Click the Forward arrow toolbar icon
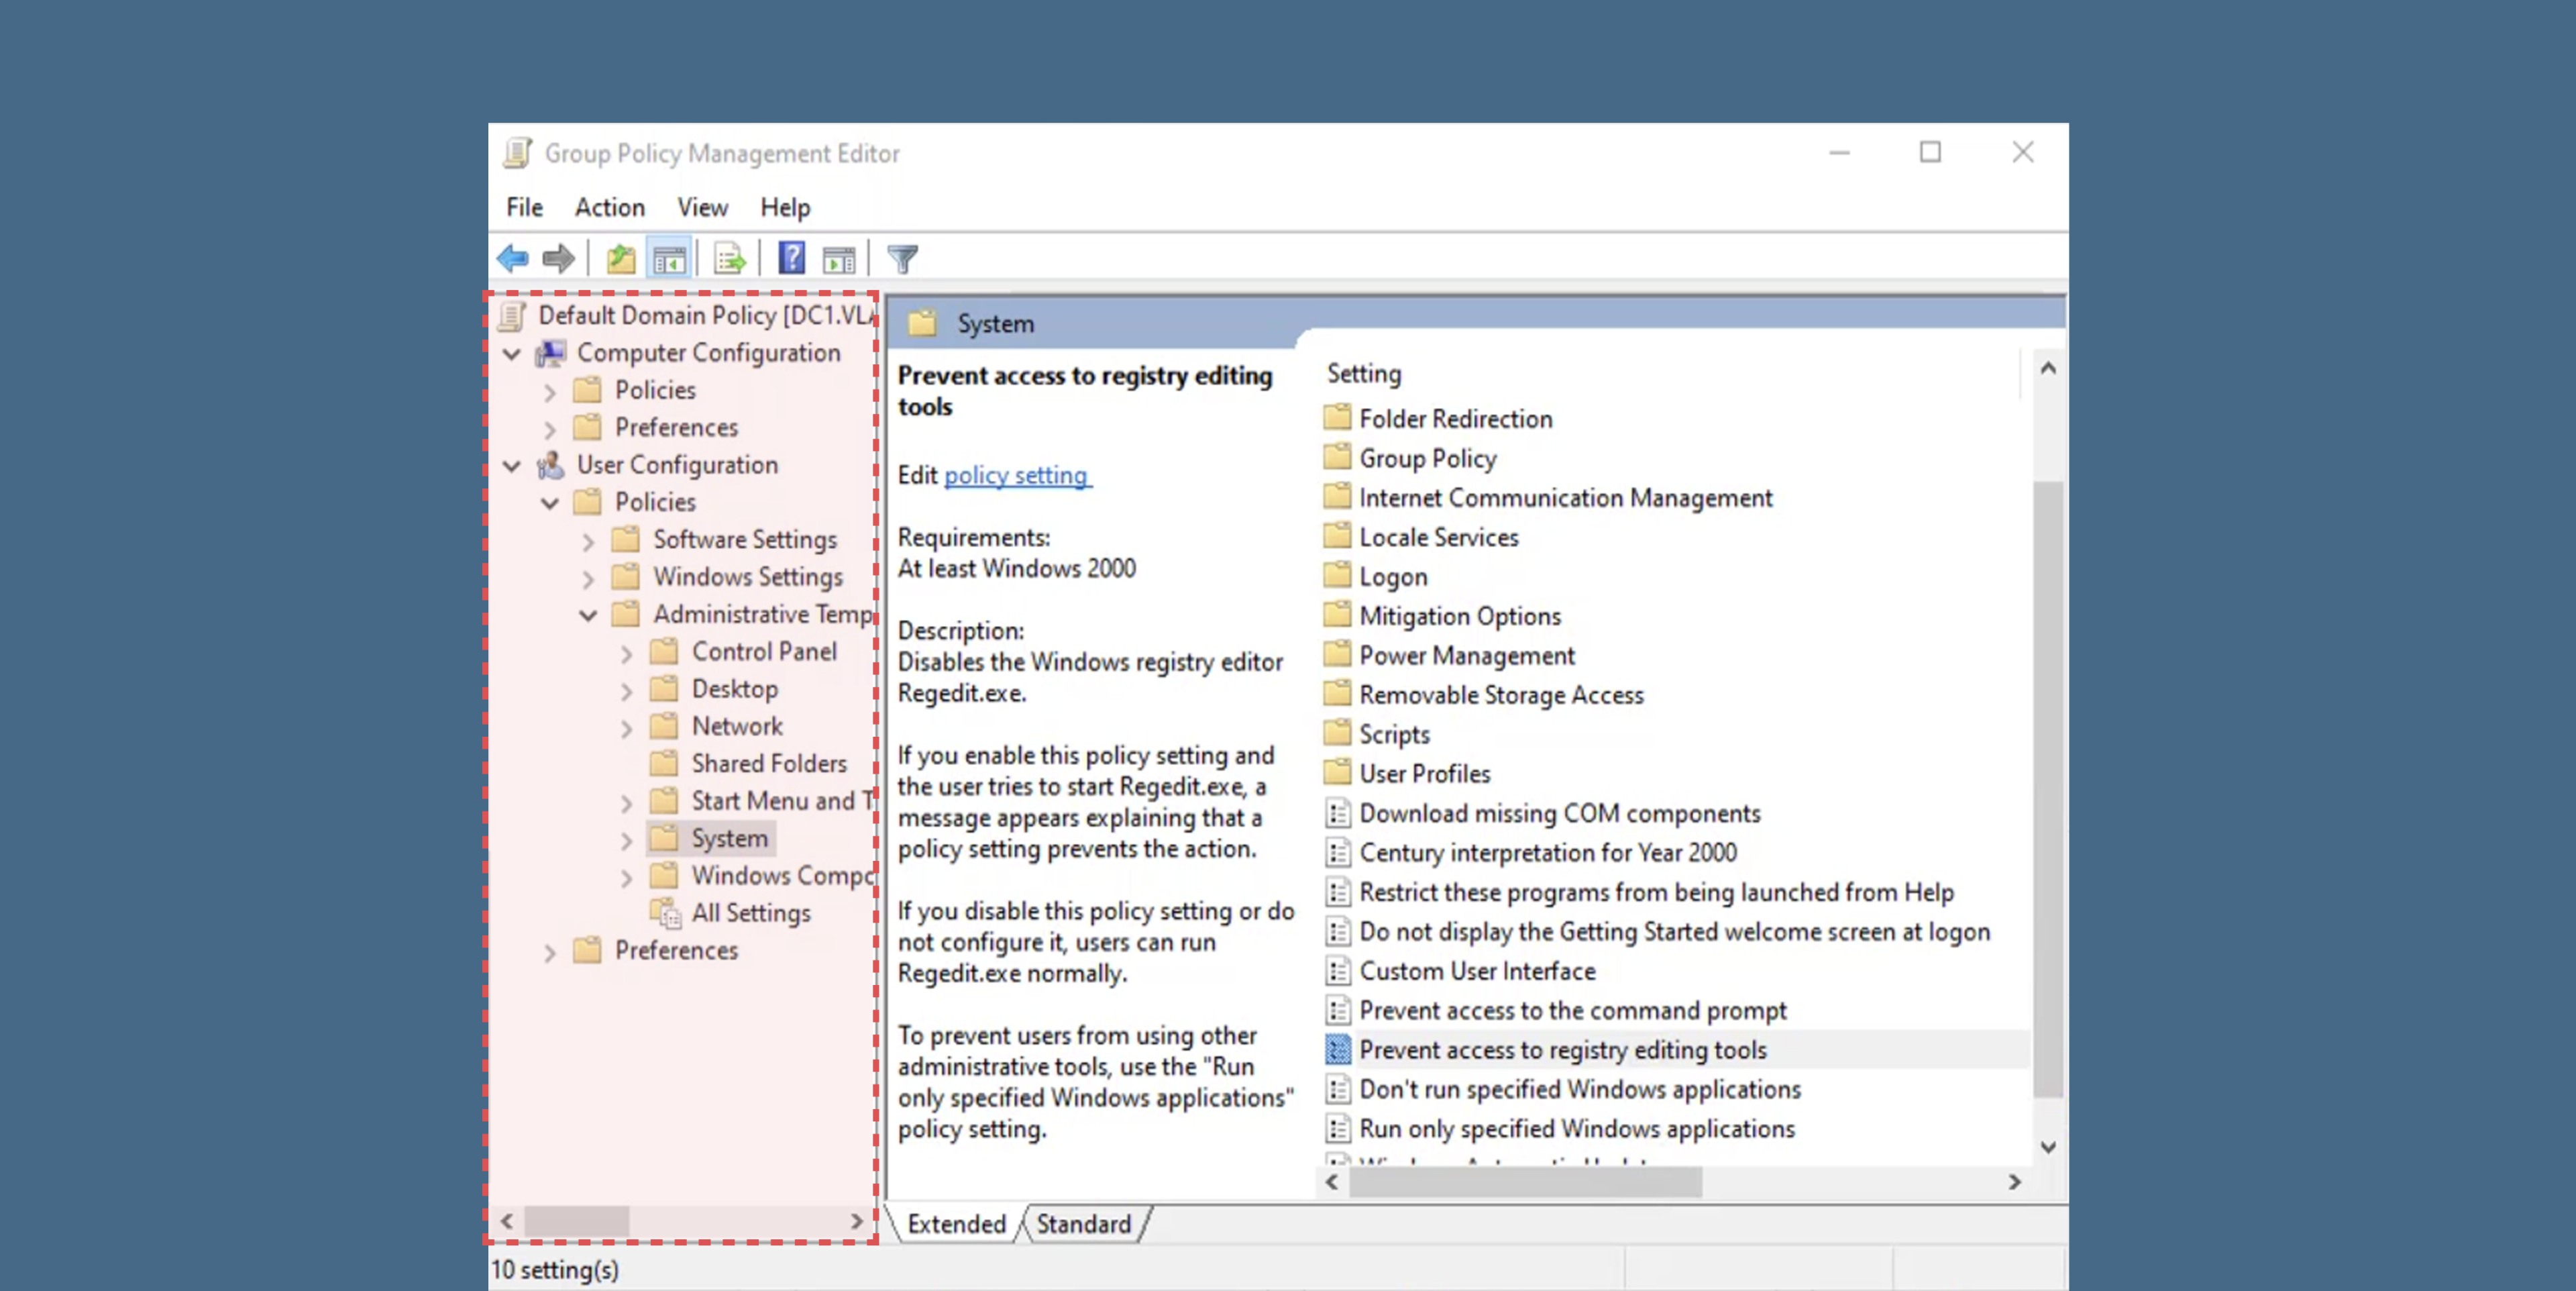This screenshot has width=2576, height=1291. pyautogui.click(x=558, y=259)
